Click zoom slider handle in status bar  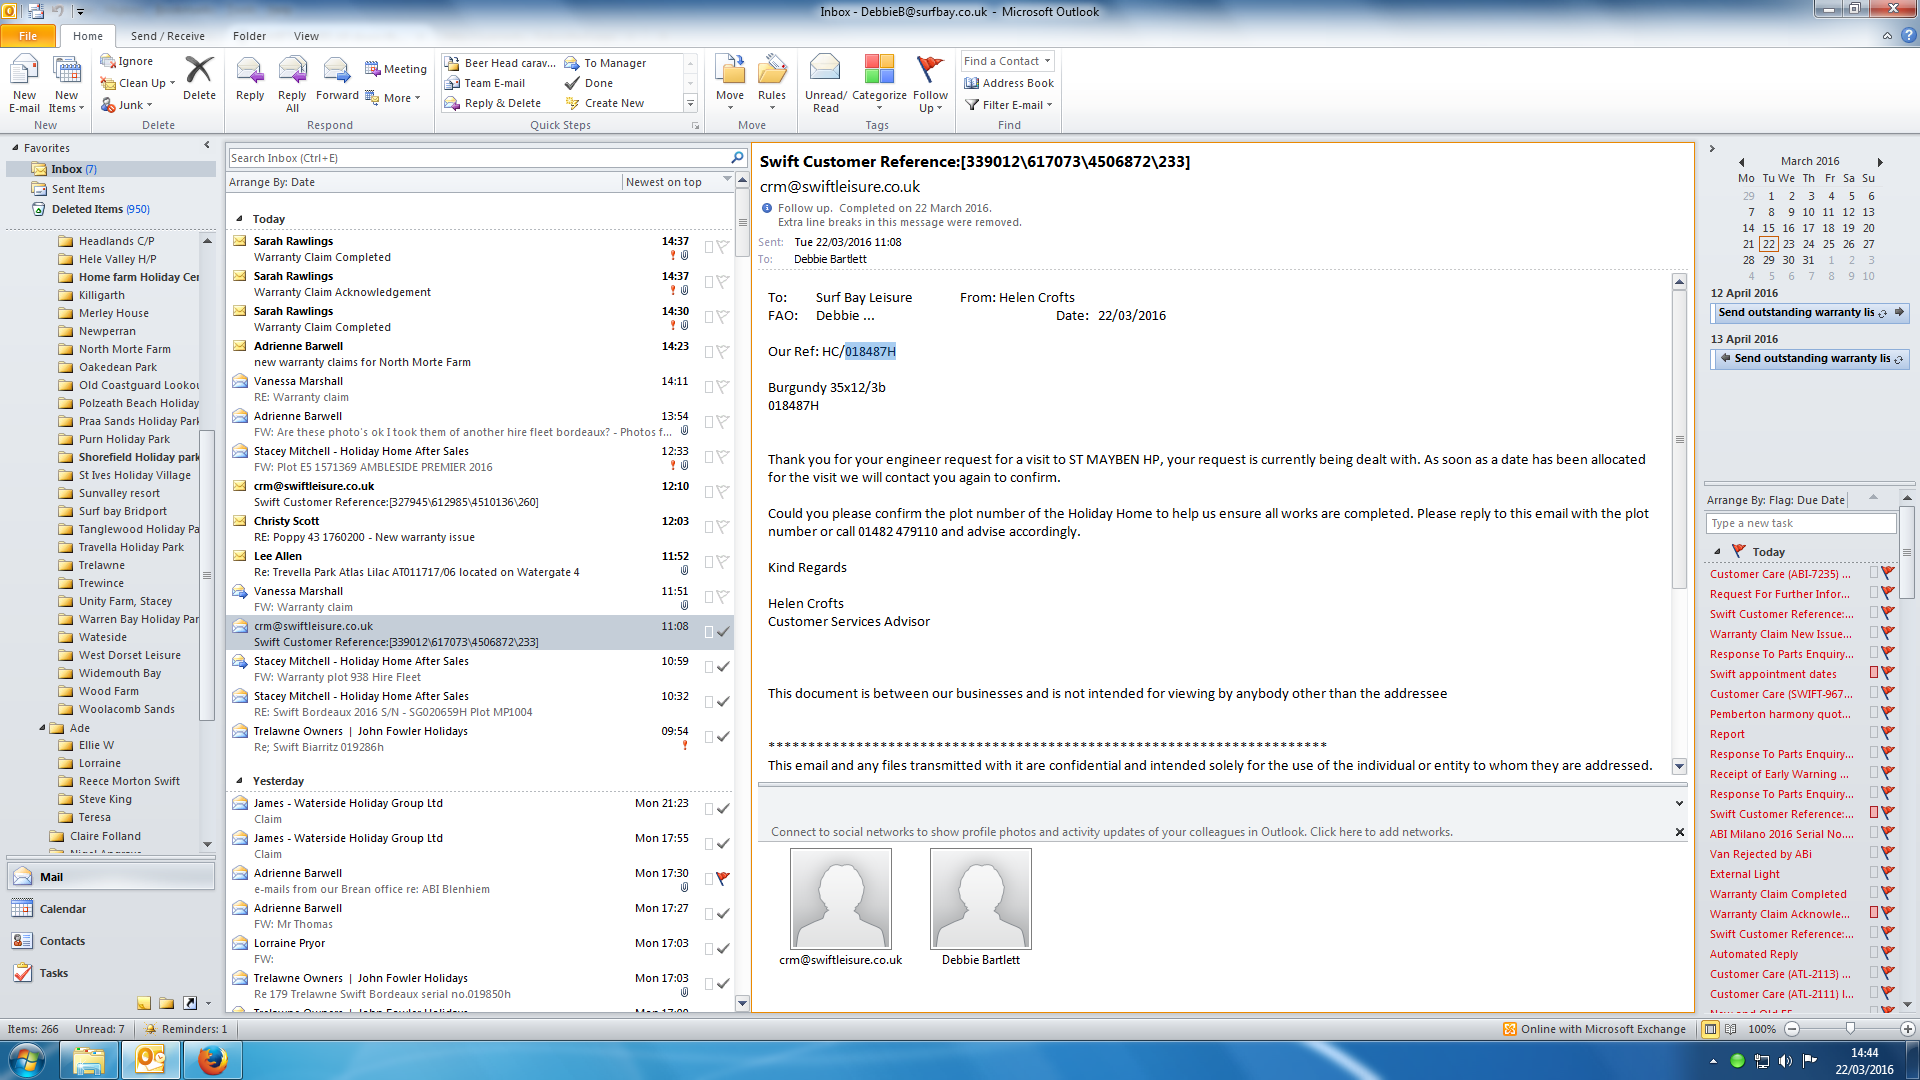point(1850,1029)
